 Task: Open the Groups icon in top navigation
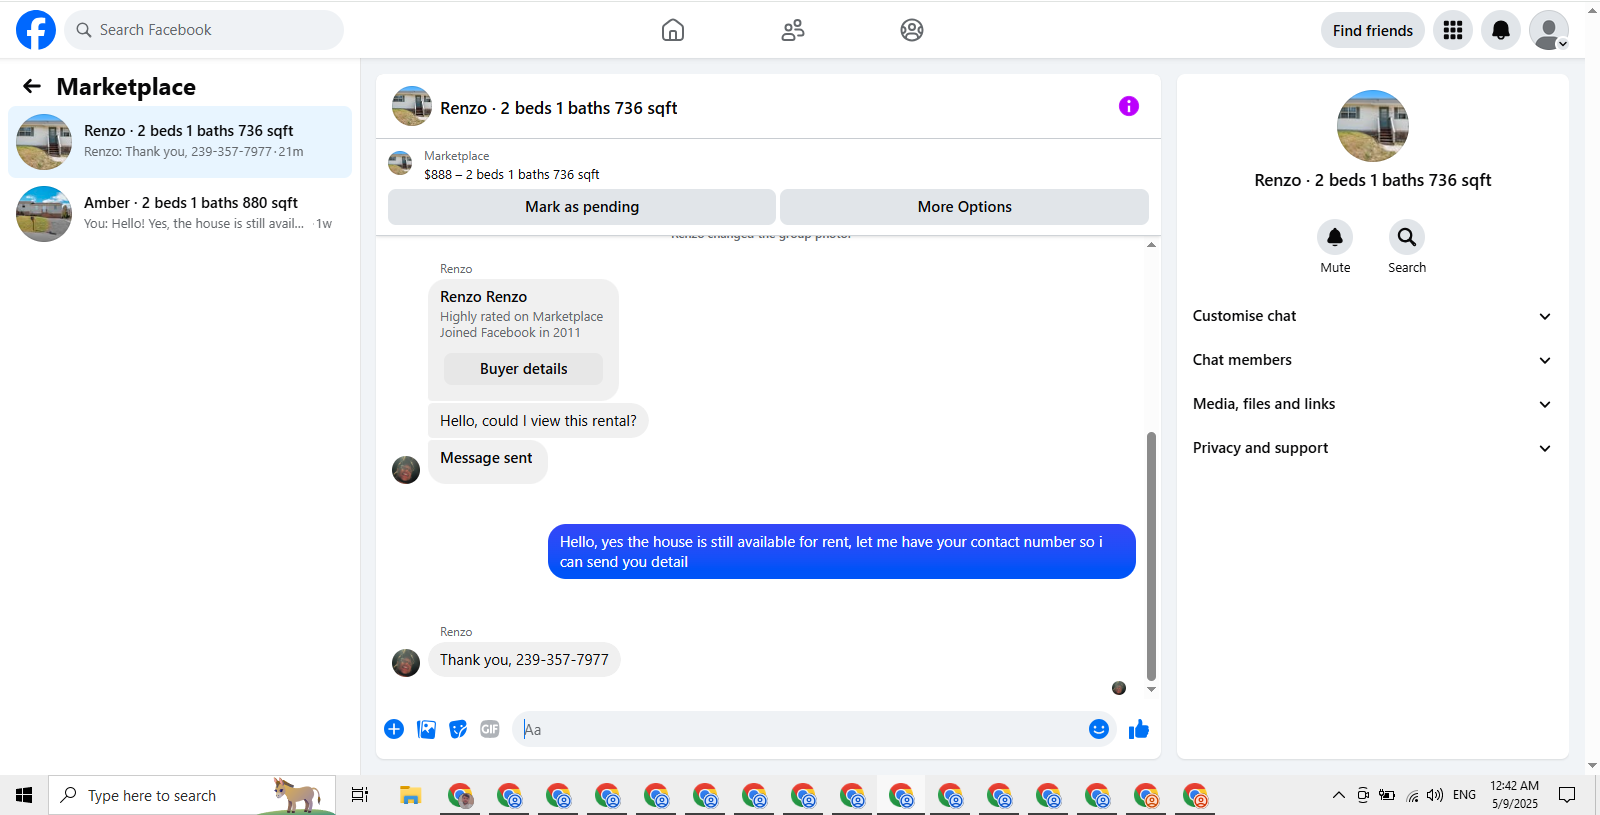point(912,30)
